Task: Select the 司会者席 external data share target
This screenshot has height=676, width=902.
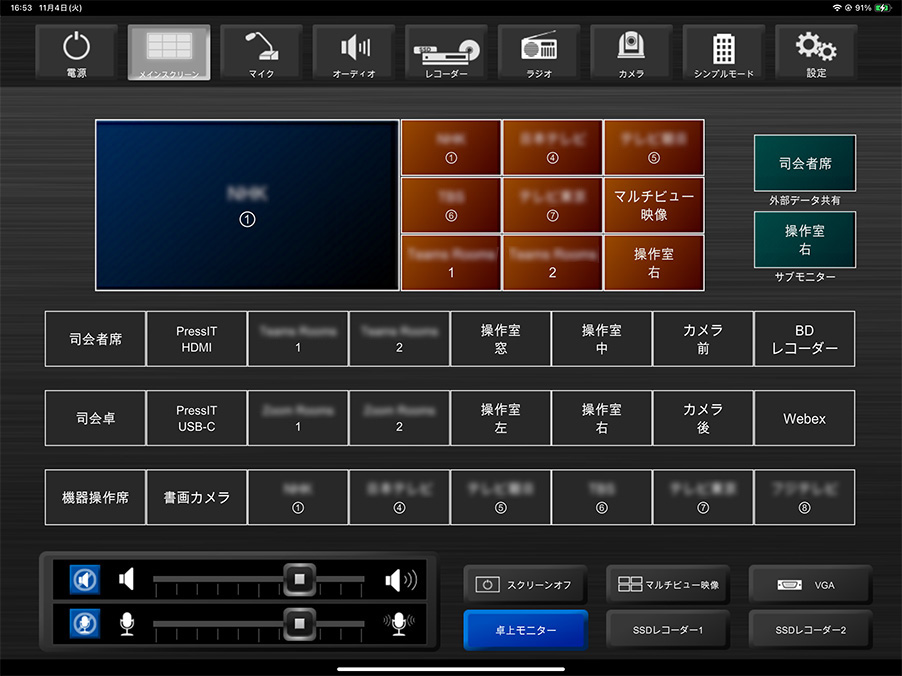Action: [805, 163]
